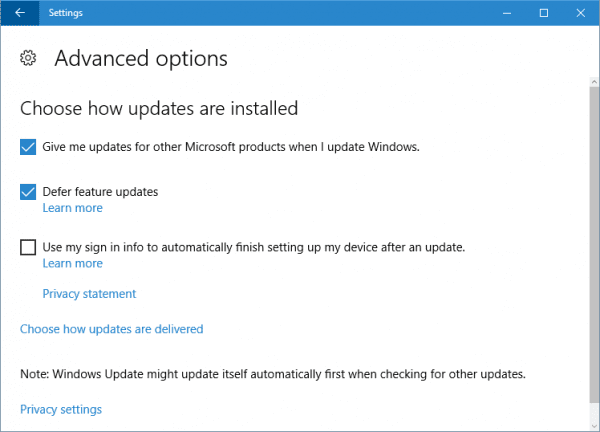This screenshot has height=432, width=600.
Task: Maximize the Settings window
Action: point(543,13)
